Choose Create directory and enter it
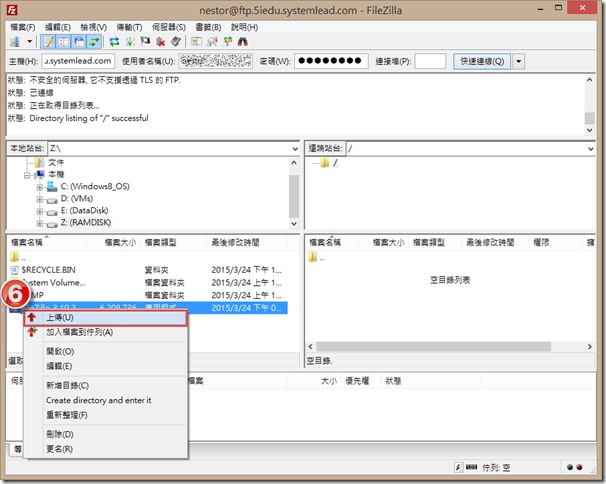The height and width of the screenshot is (484, 606). [x=106, y=400]
